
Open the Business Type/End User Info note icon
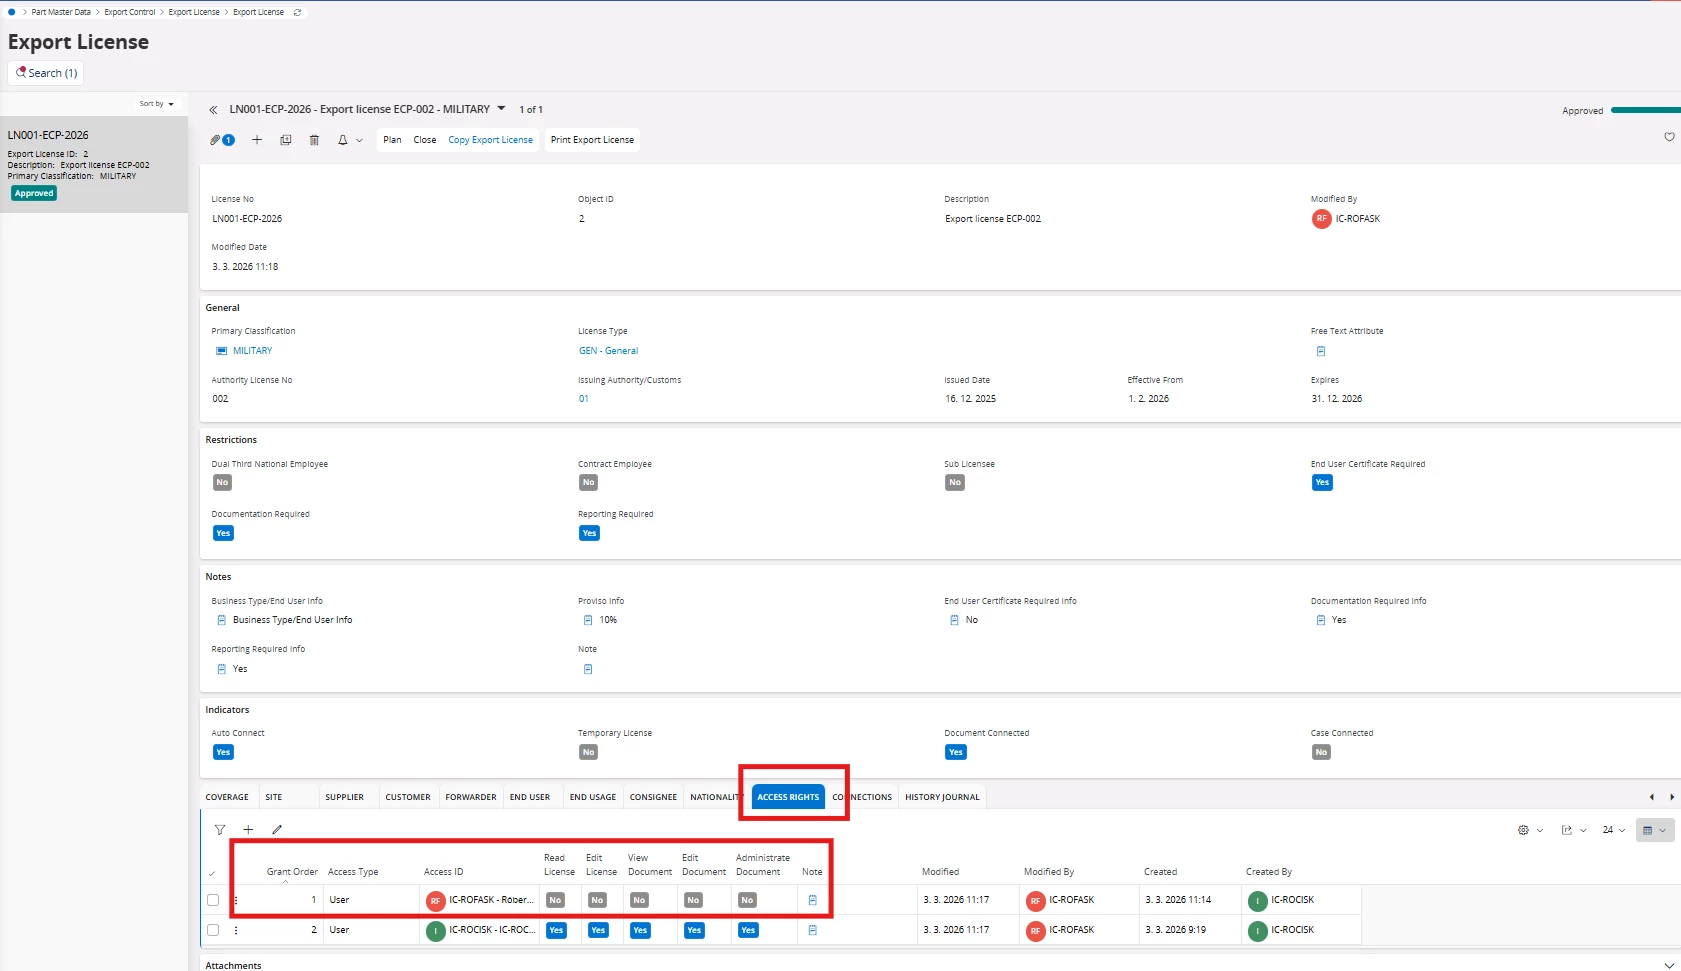pos(222,620)
